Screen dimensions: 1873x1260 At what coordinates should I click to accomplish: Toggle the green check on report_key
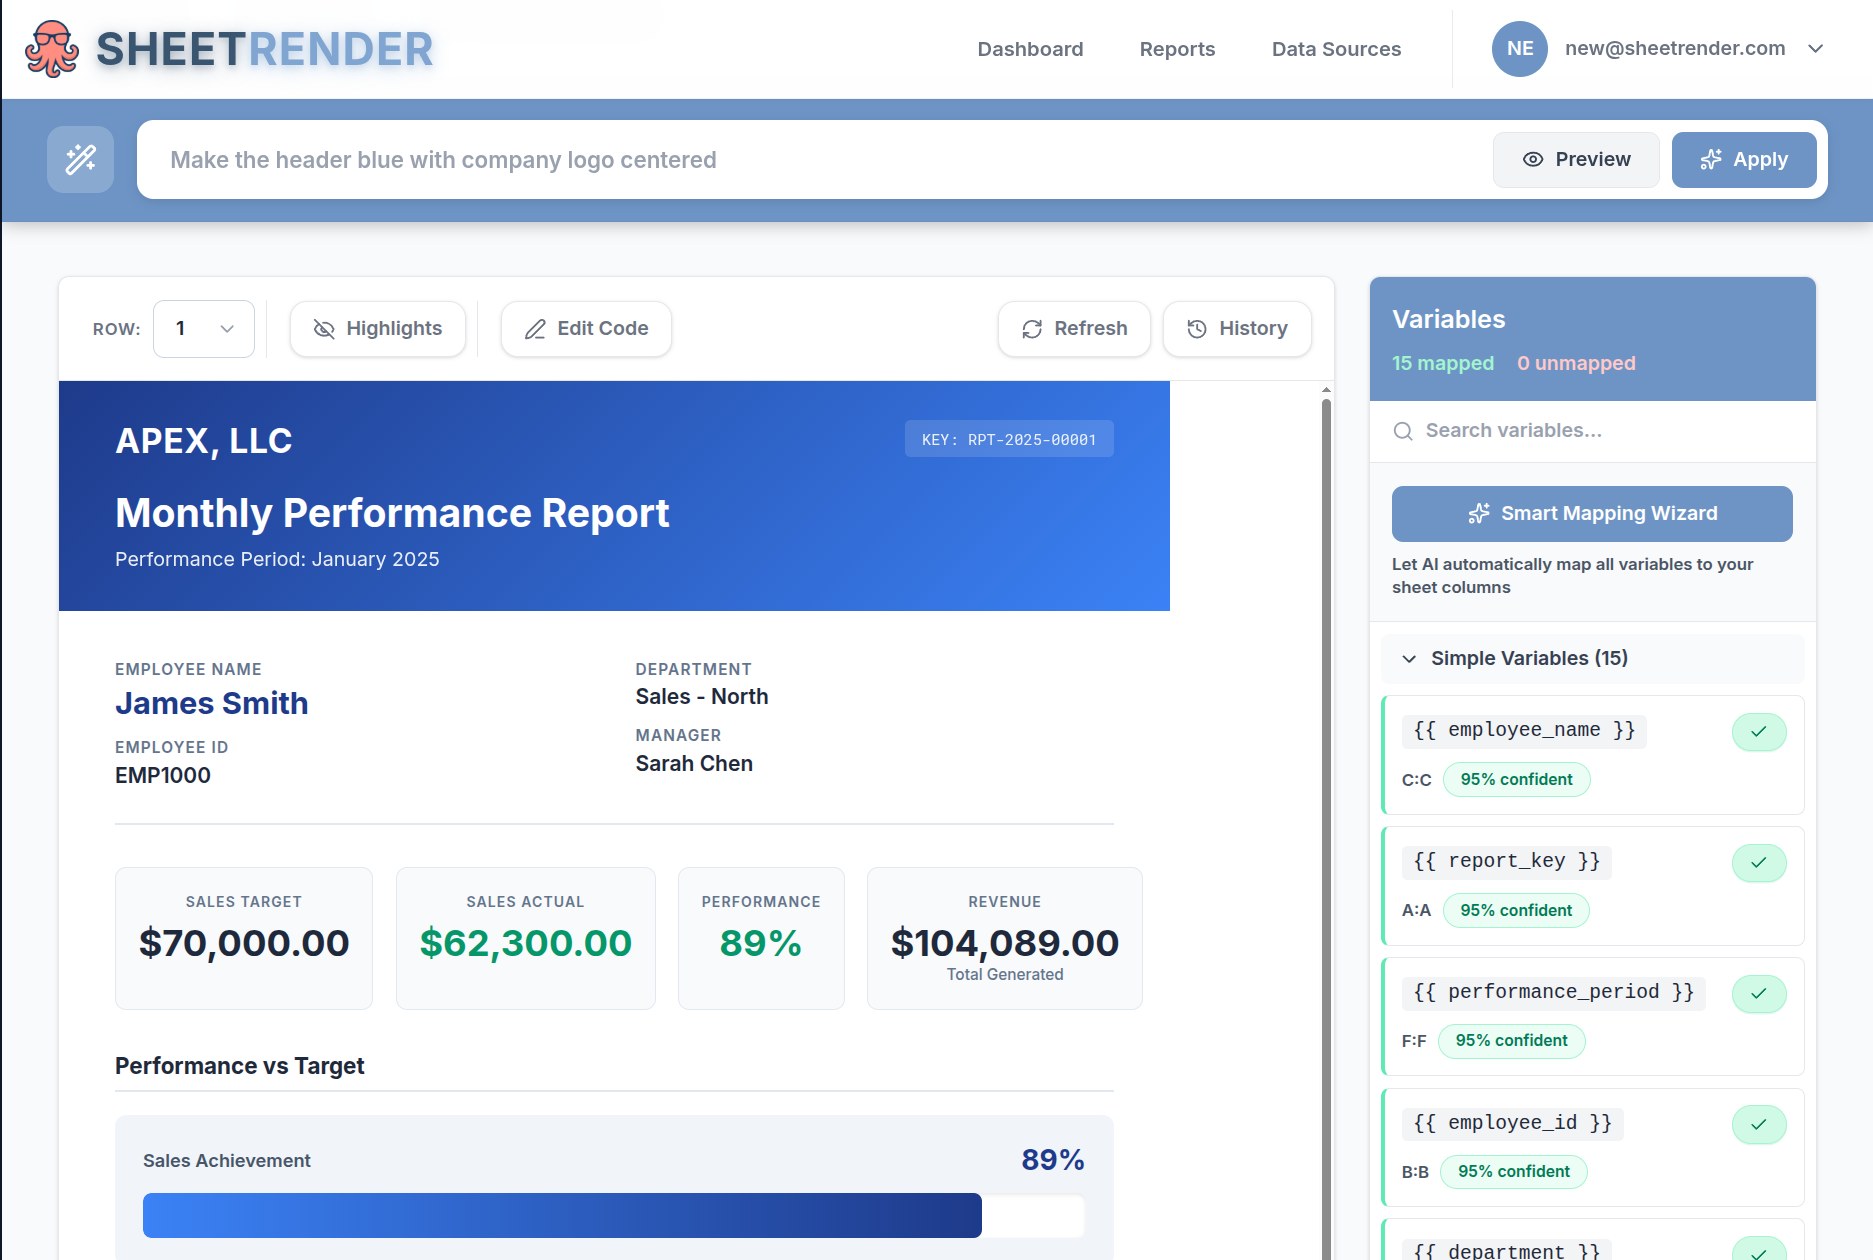pyautogui.click(x=1759, y=863)
